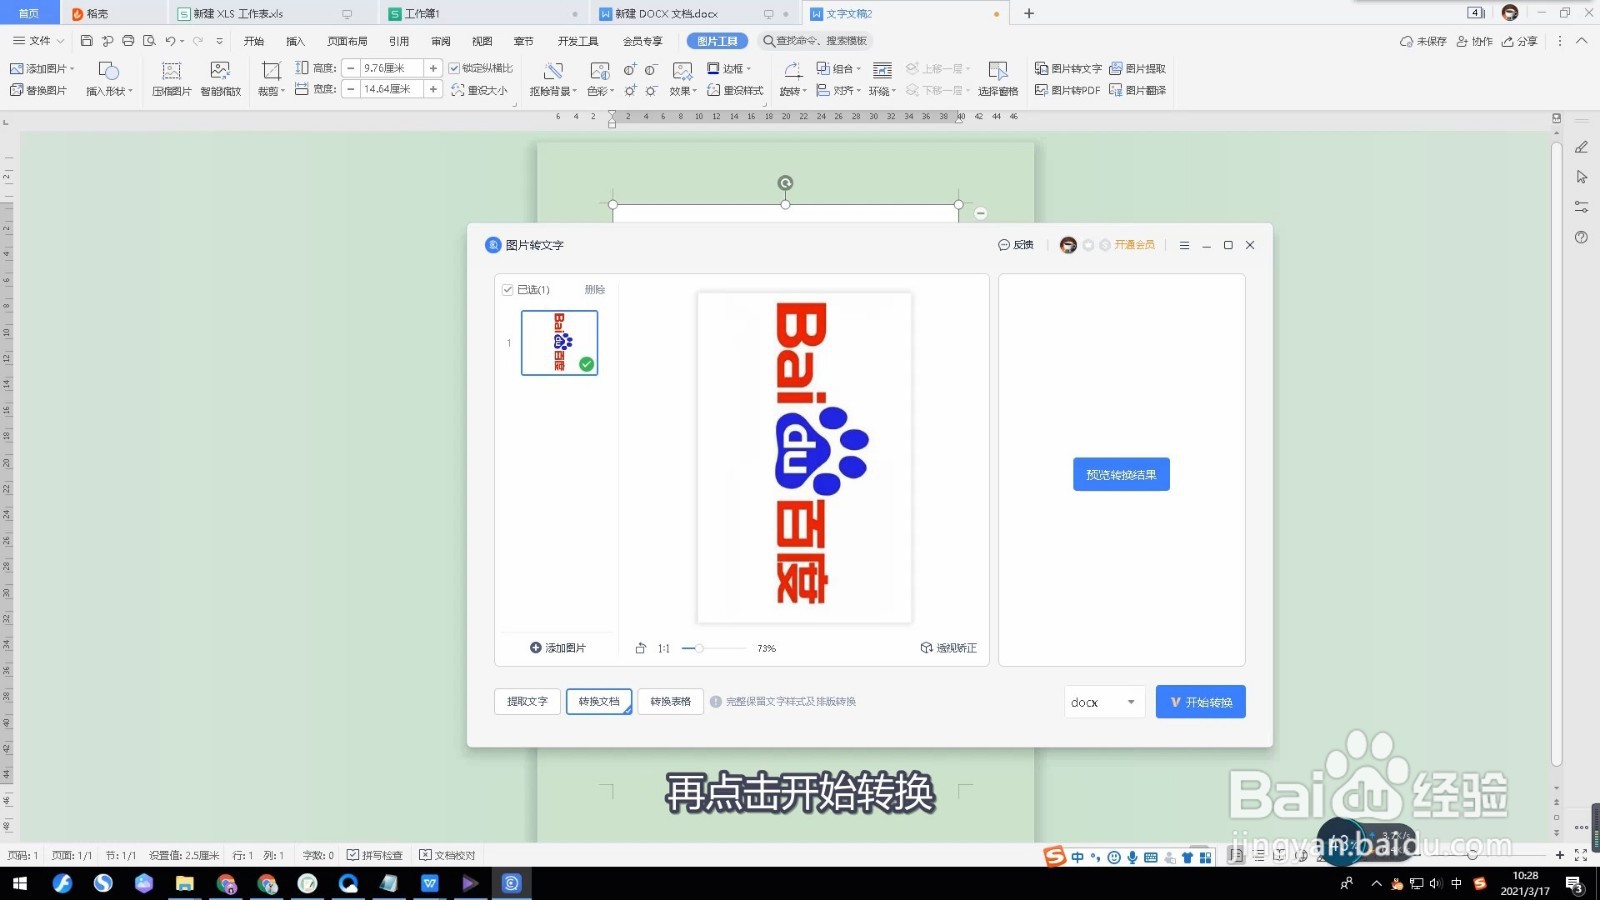The image size is (1600, 900).
Task: Click 协作 collaborate button
Action: coord(1474,41)
